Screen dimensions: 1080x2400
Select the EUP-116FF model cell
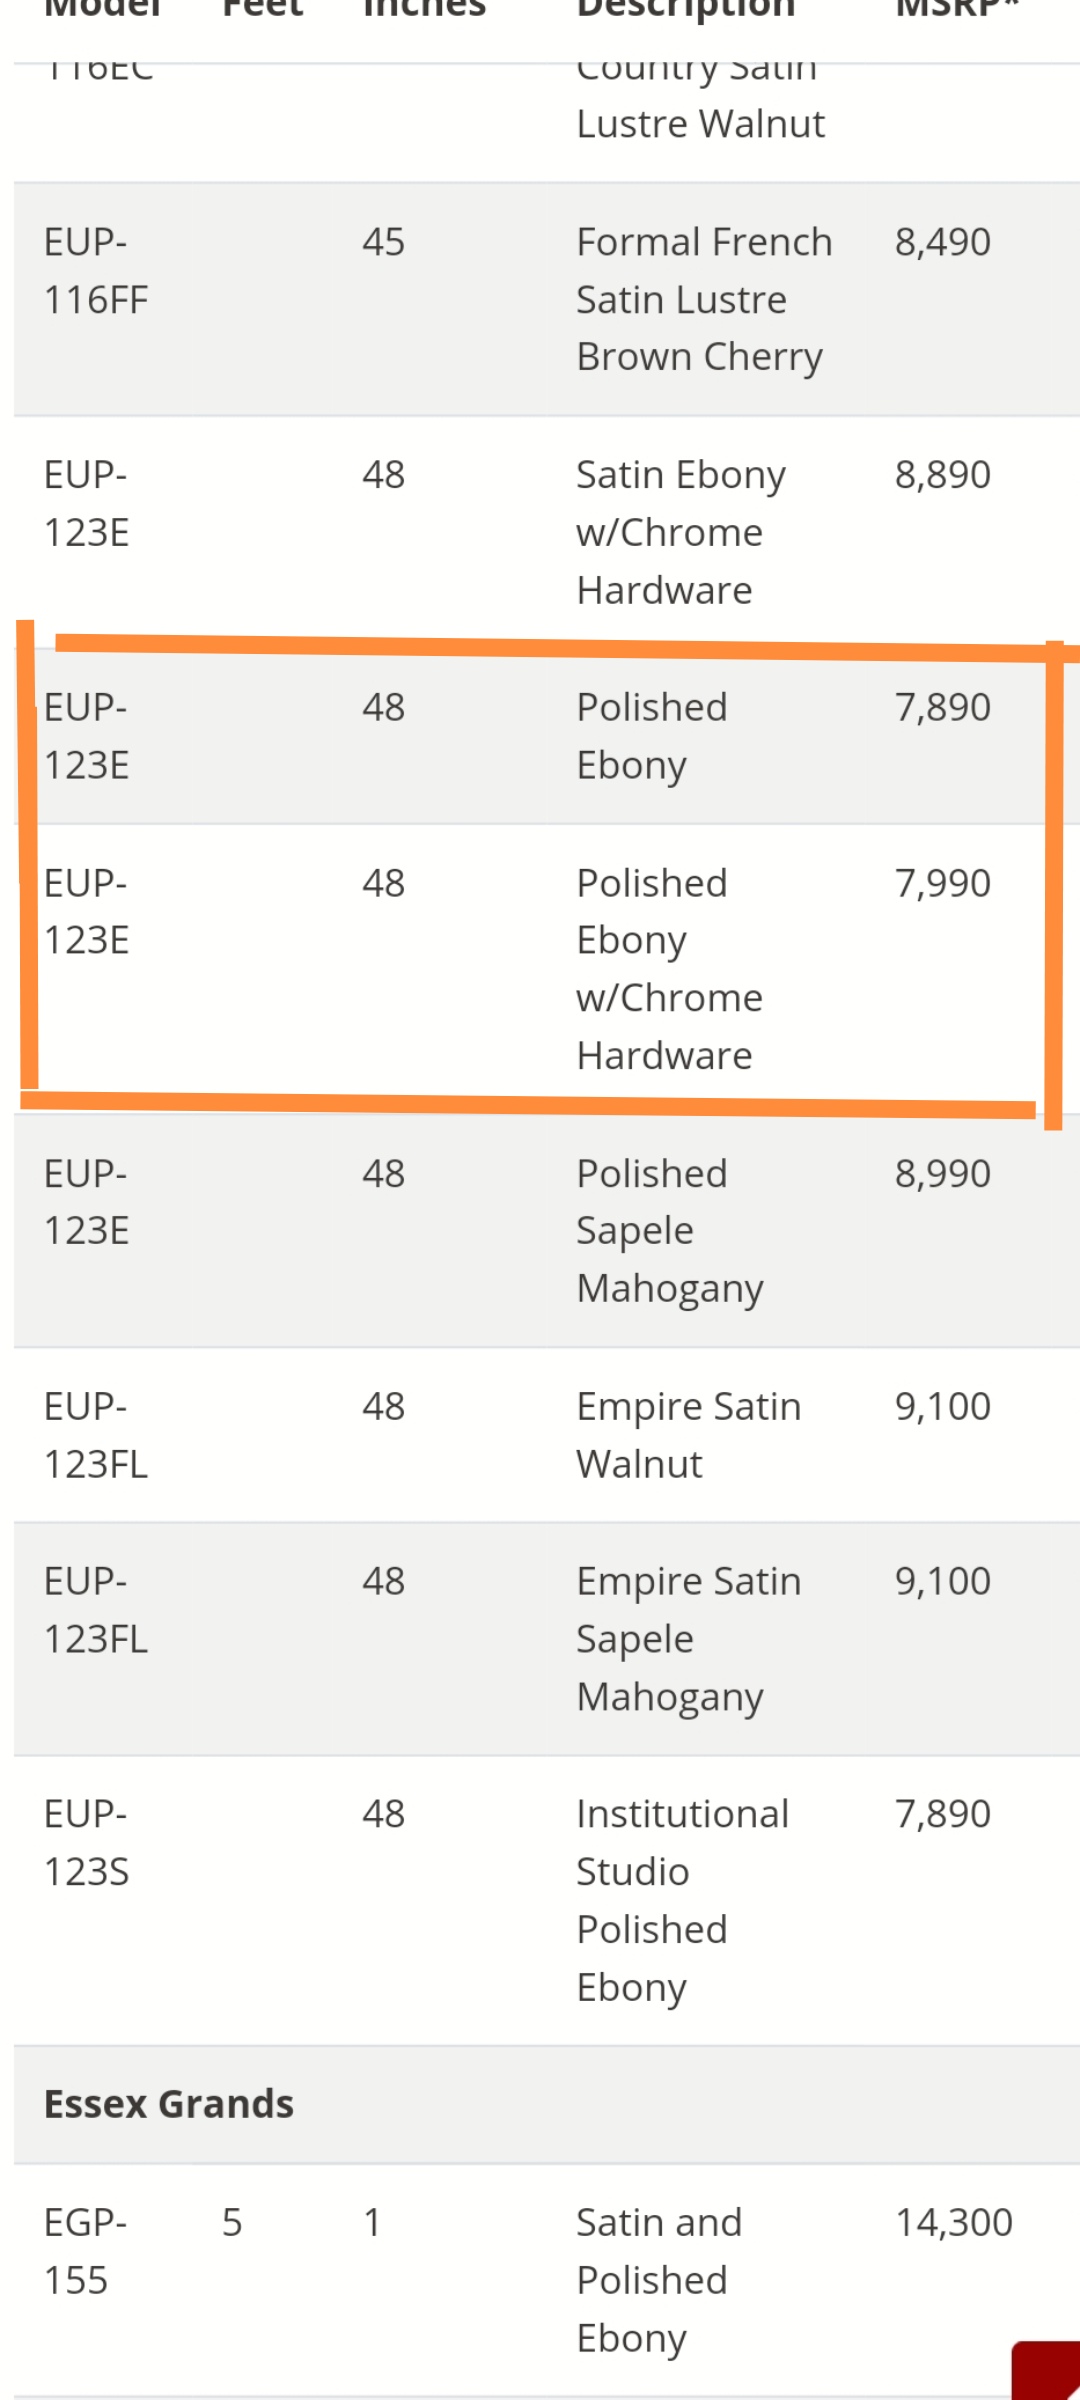pyautogui.click(x=96, y=271)
